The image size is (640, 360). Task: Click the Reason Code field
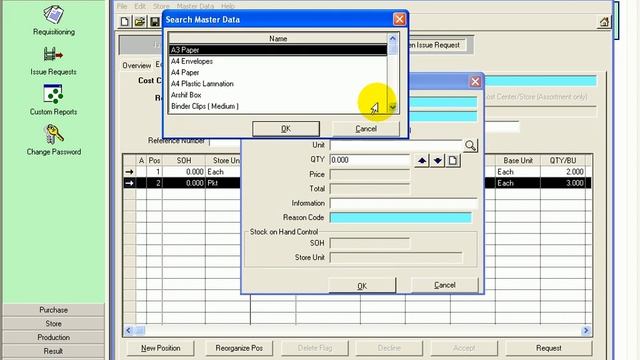(400, 218)
